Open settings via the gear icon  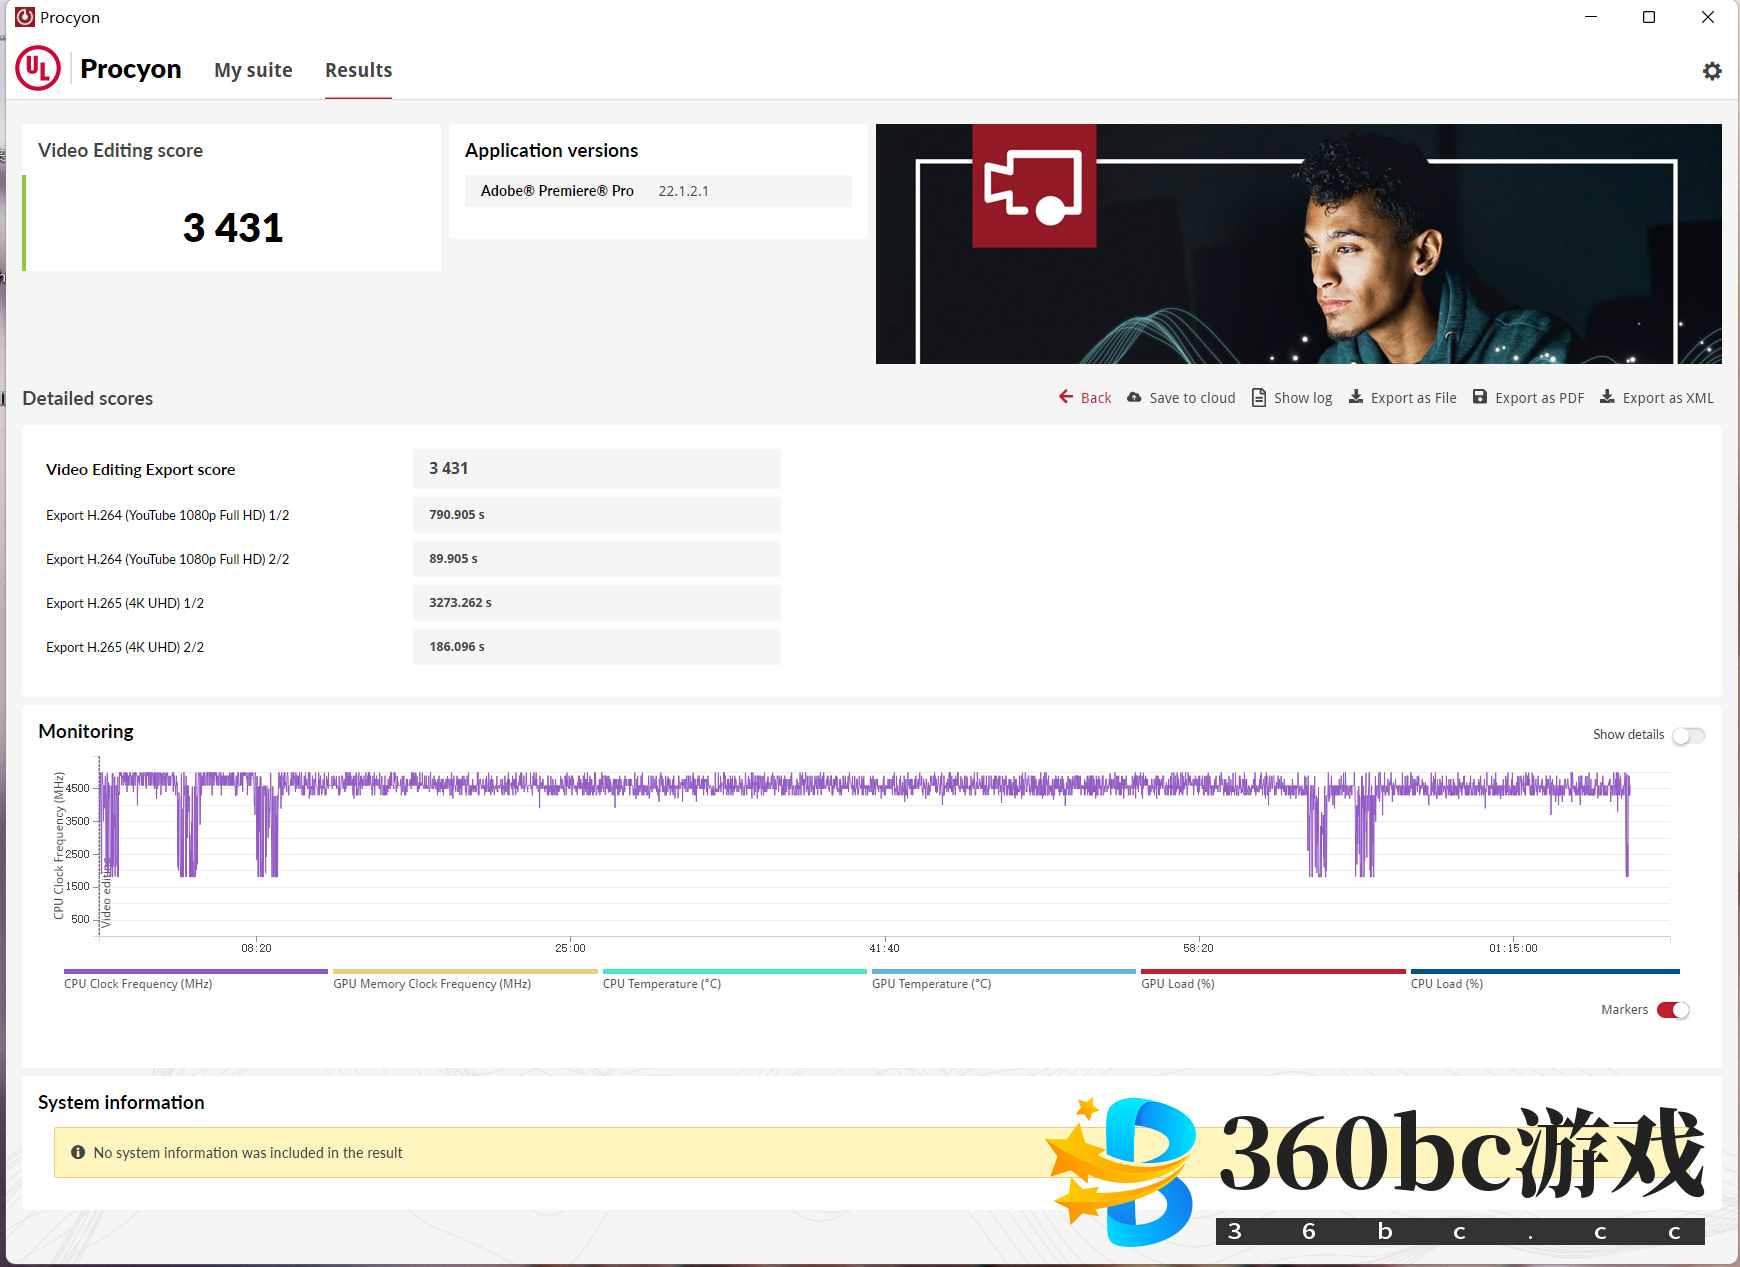coord(1712,71)
